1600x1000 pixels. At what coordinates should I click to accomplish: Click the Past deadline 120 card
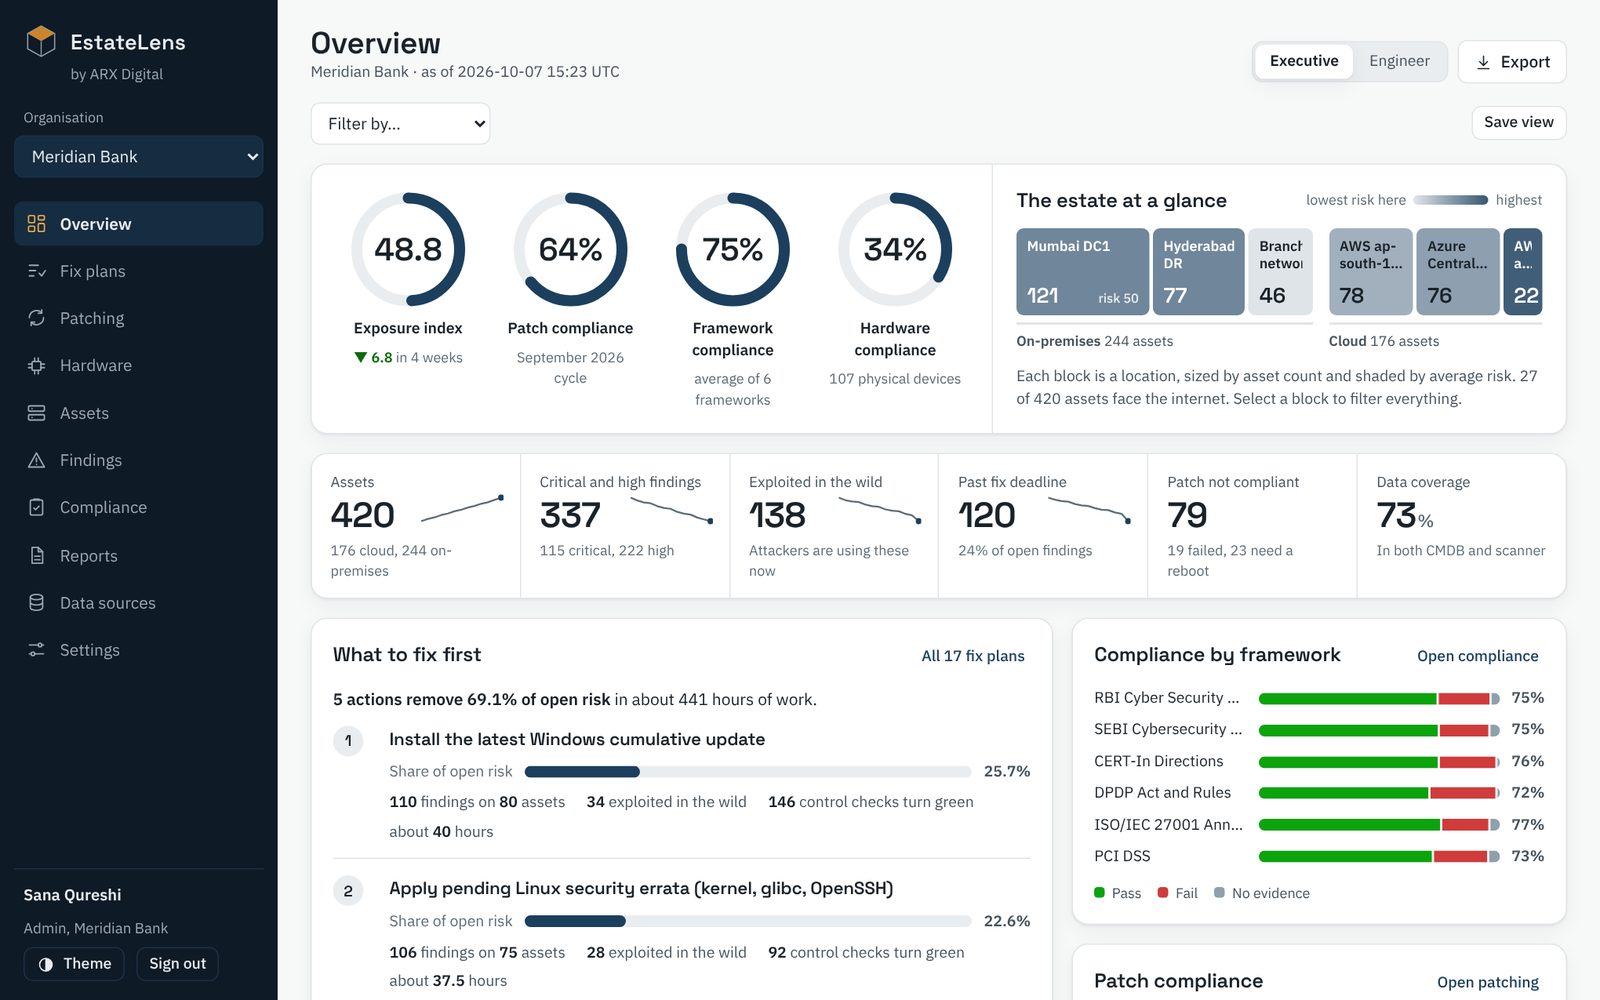pos(1043,526)
